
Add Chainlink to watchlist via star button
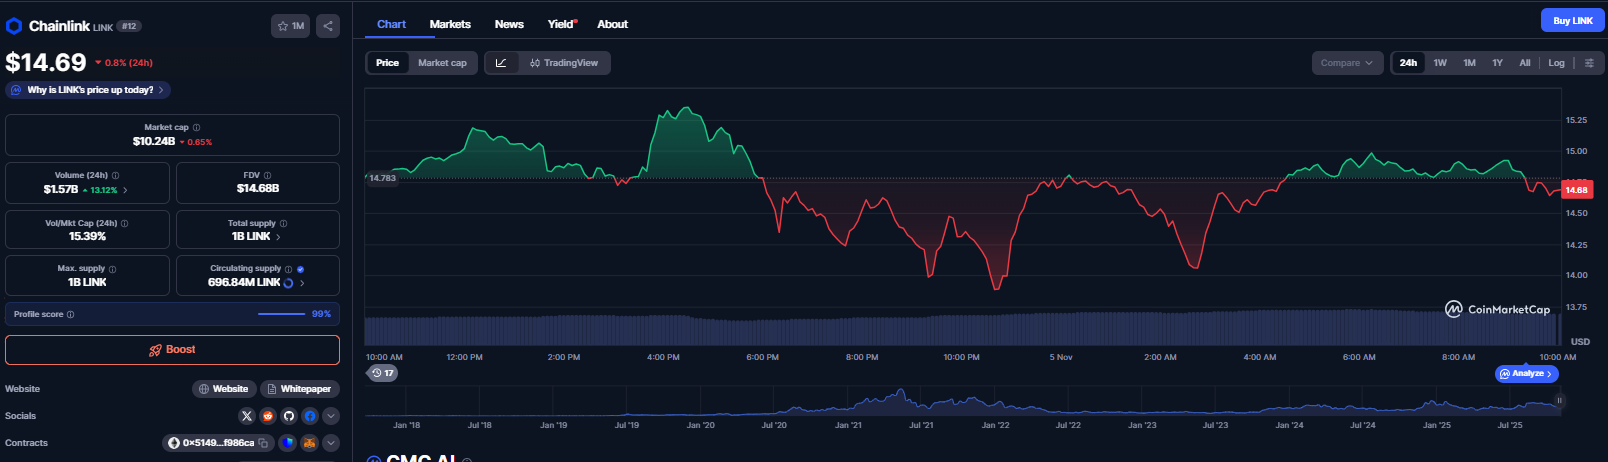[290, 26]
